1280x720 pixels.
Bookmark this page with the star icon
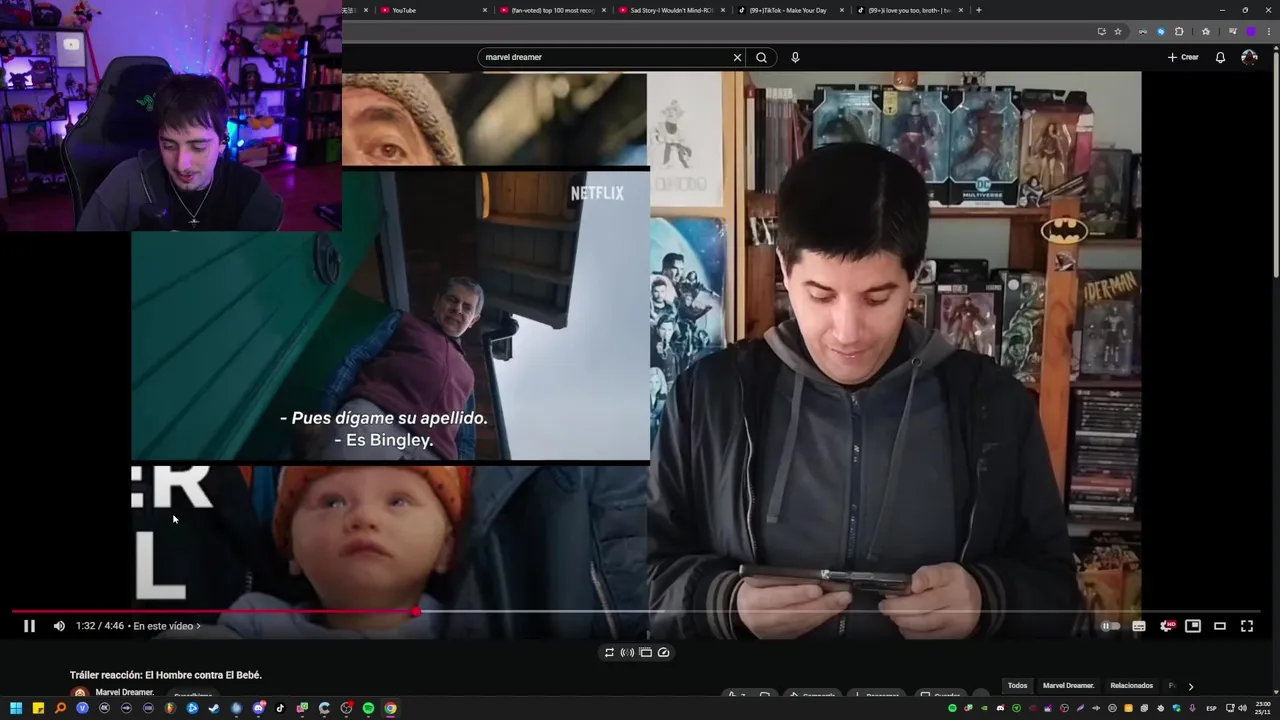point(1118,31)
